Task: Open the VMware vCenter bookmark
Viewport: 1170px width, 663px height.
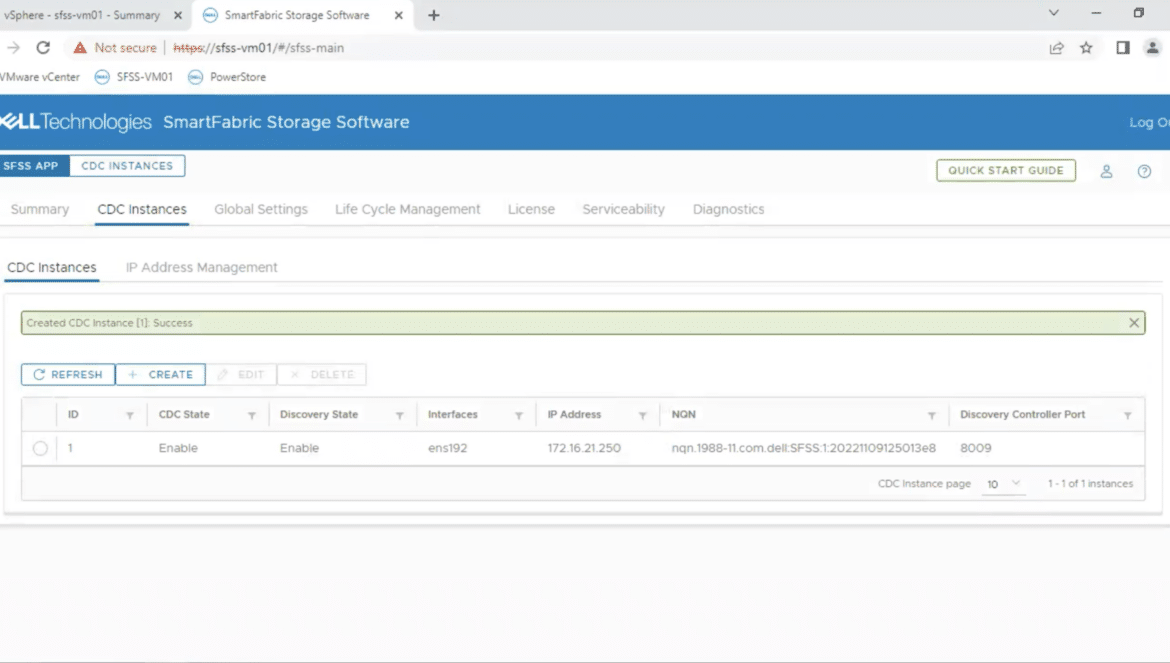Action: tap(40, 77)
